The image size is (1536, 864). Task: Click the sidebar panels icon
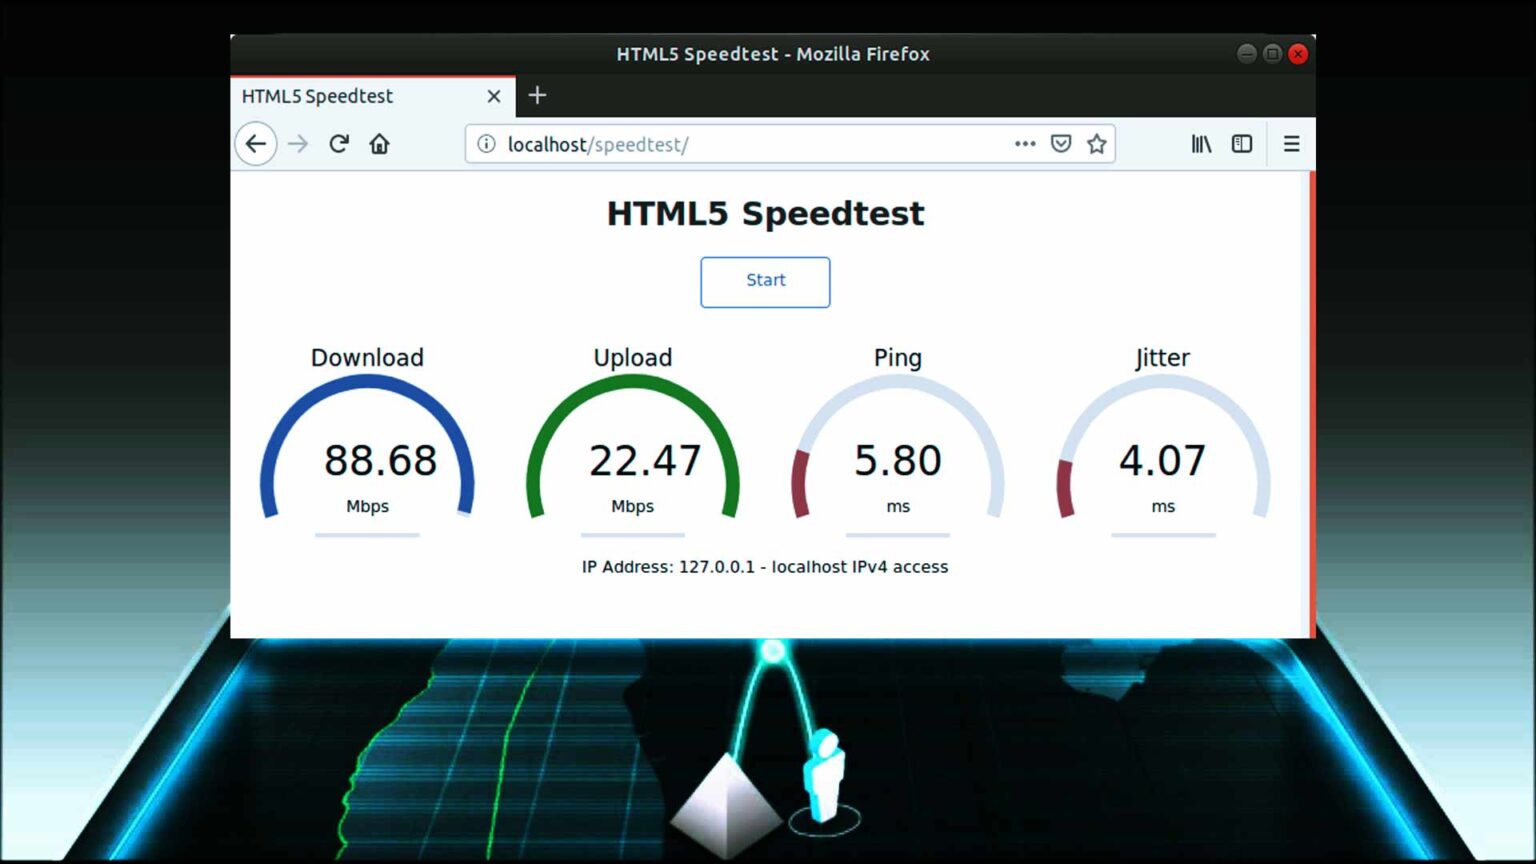point(1241,143)
